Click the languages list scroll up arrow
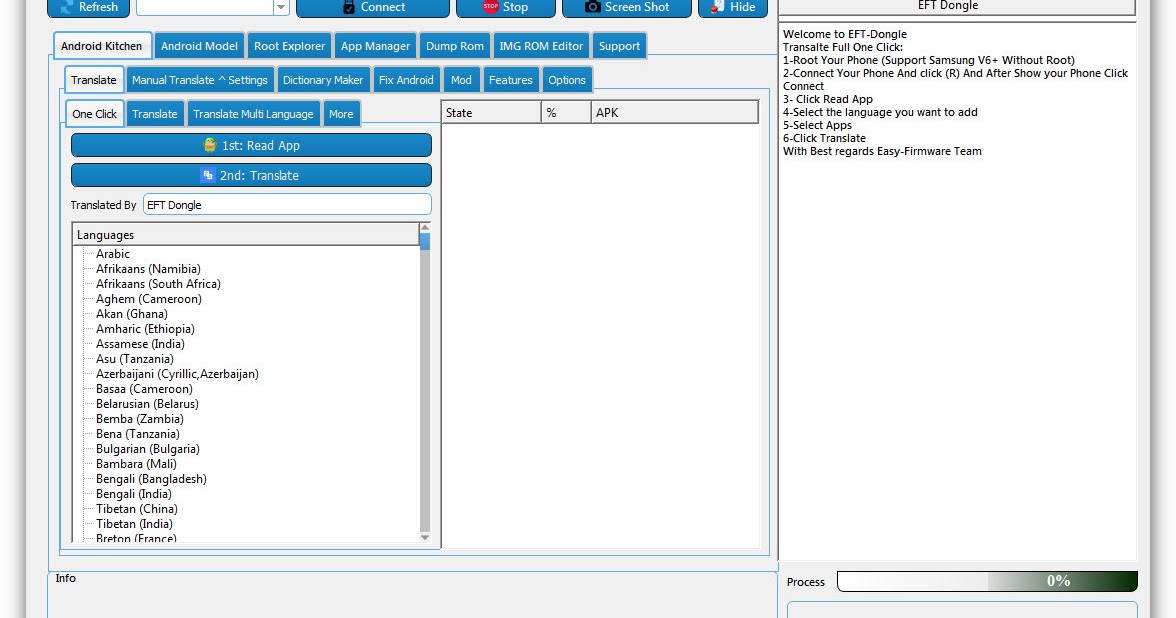The height and width of the screenshot is (618, 1176). [x=425, y=227]
